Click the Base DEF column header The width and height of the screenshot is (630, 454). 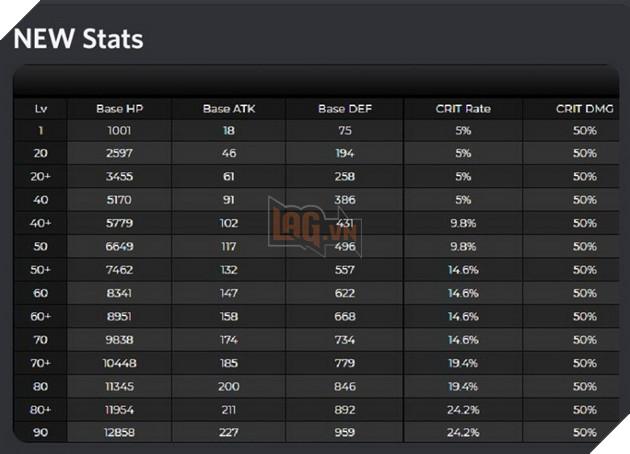pos(344,108)
